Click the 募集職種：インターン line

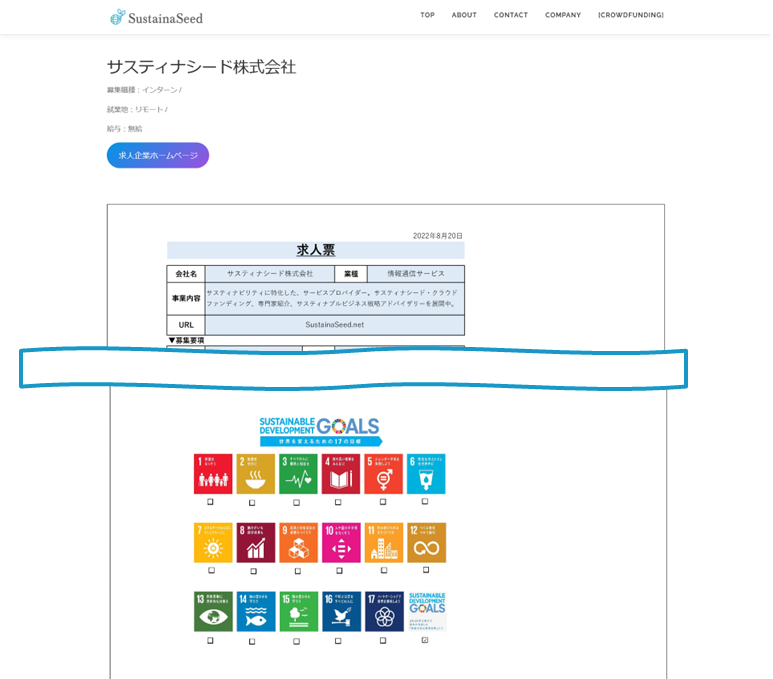144,90
